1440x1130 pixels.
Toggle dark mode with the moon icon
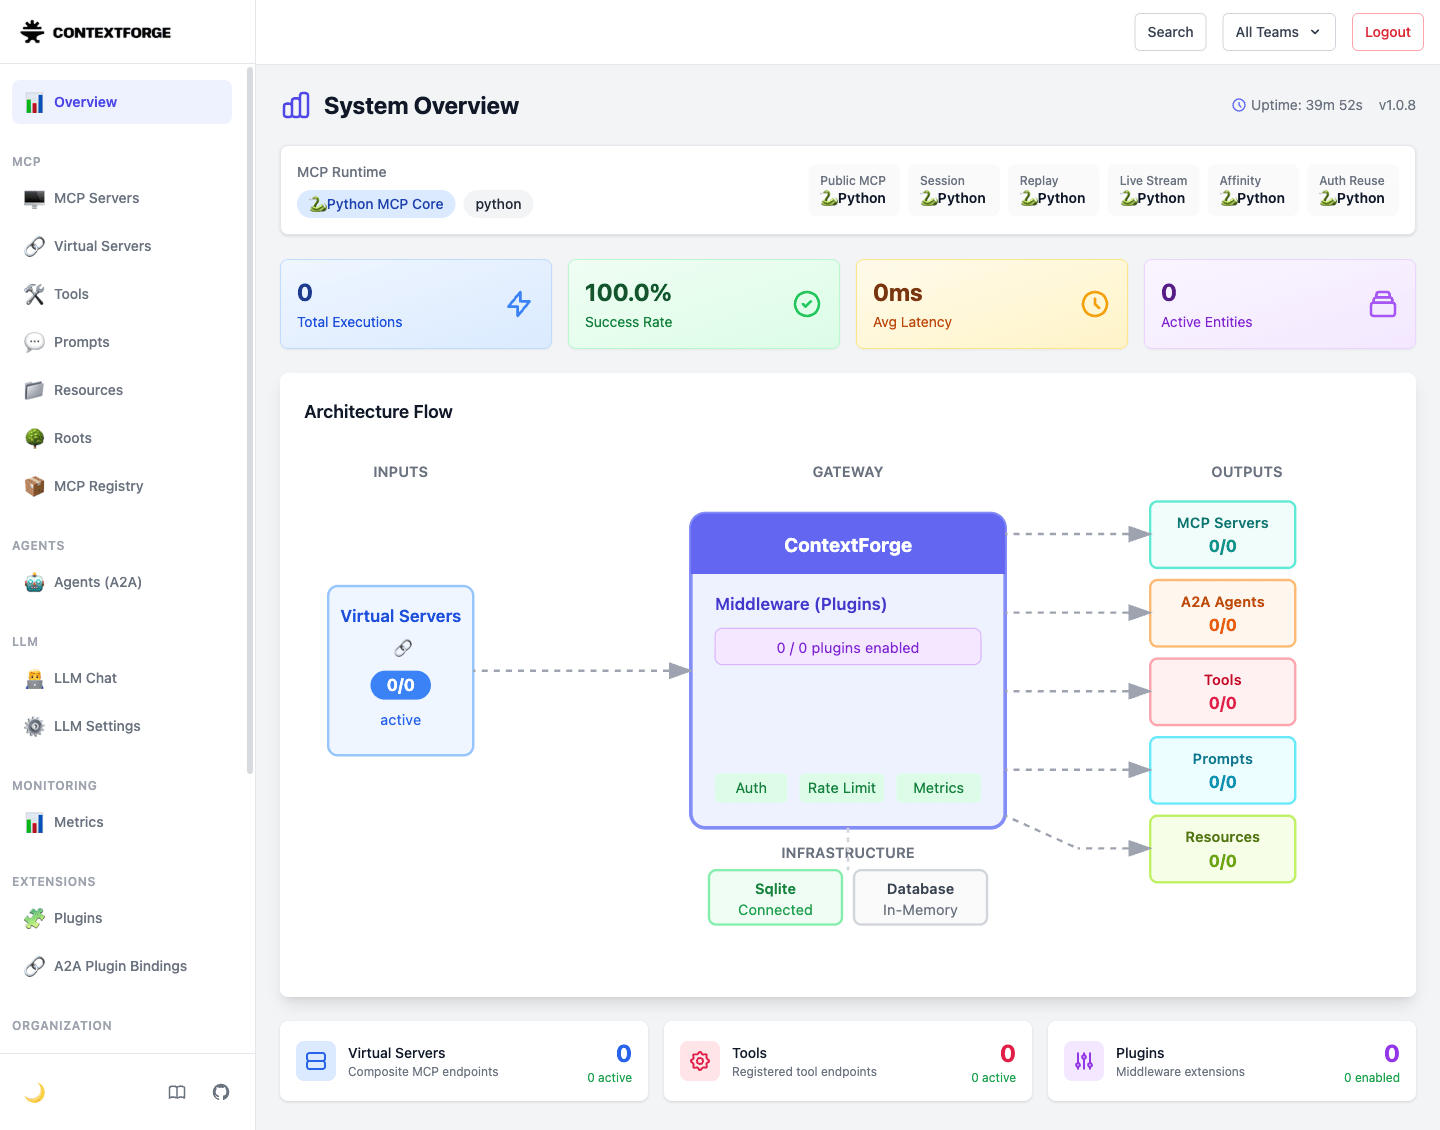click(35, 1092)
